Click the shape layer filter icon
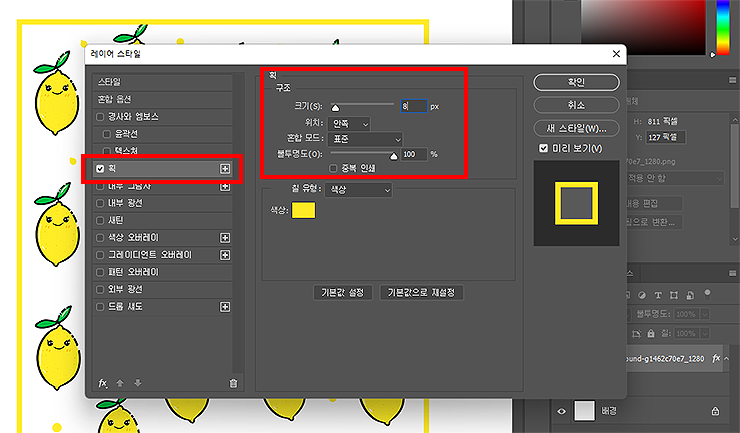The image size is (740, 433). (x=674, y=295)
